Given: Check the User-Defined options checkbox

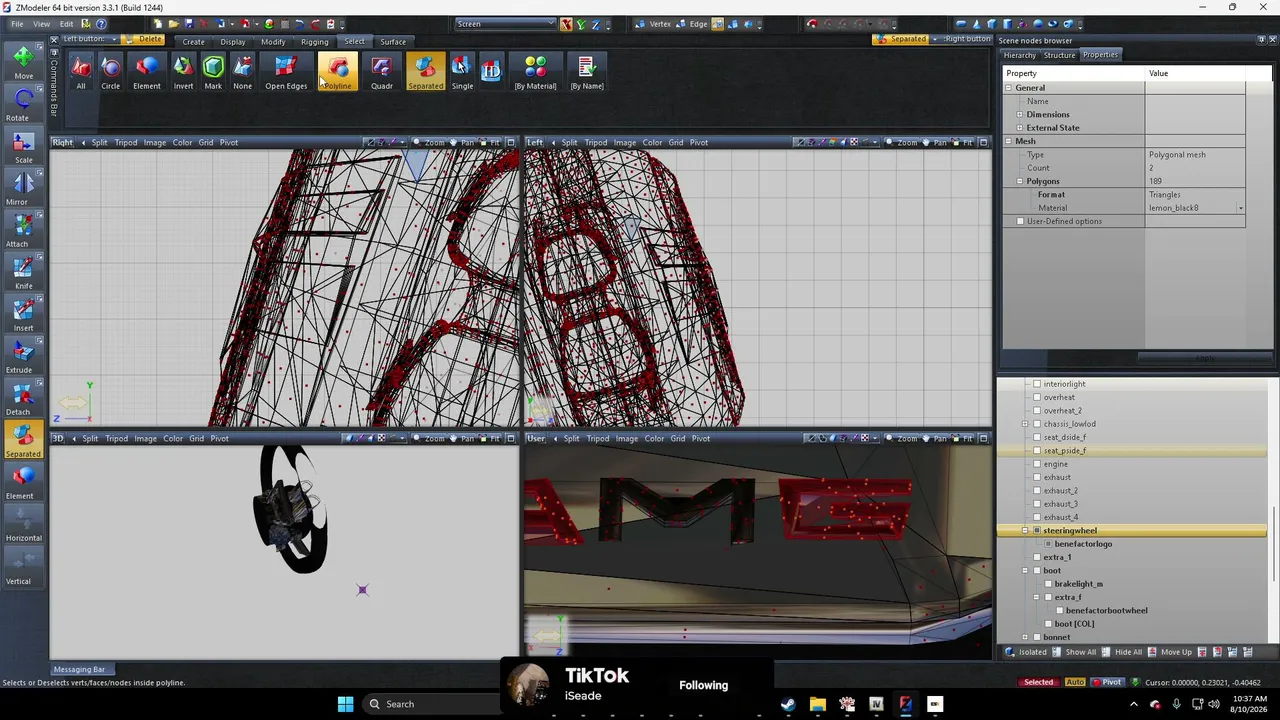Looking at the screenshot, I should 1020,221.
